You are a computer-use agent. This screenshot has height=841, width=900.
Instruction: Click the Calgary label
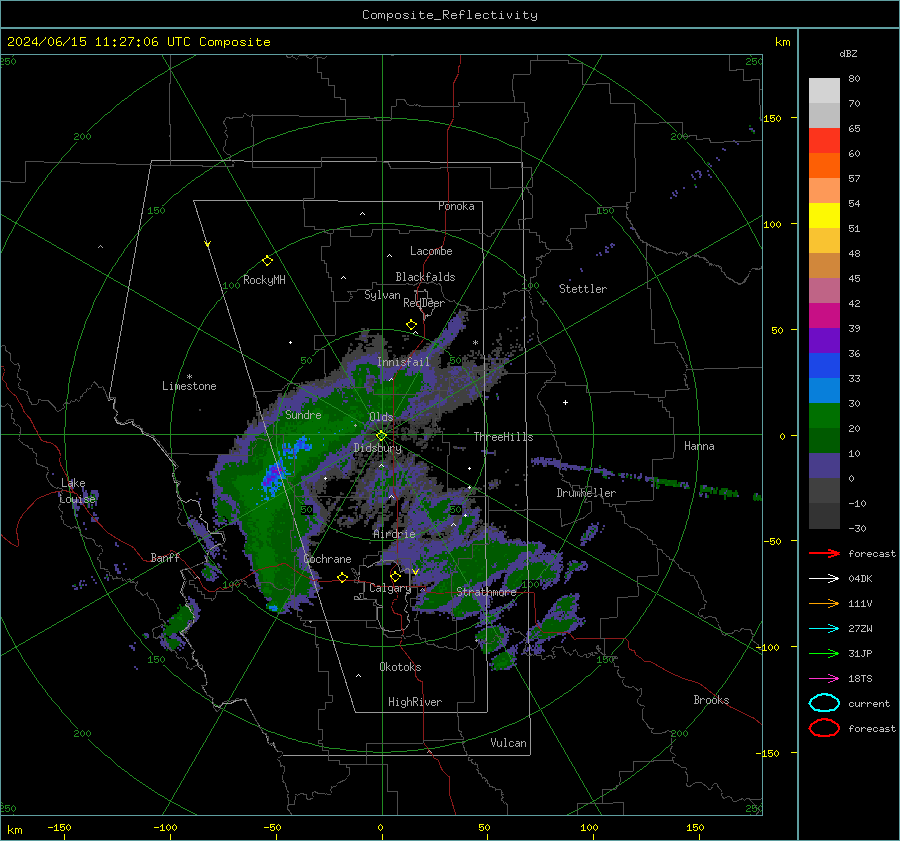390,588
